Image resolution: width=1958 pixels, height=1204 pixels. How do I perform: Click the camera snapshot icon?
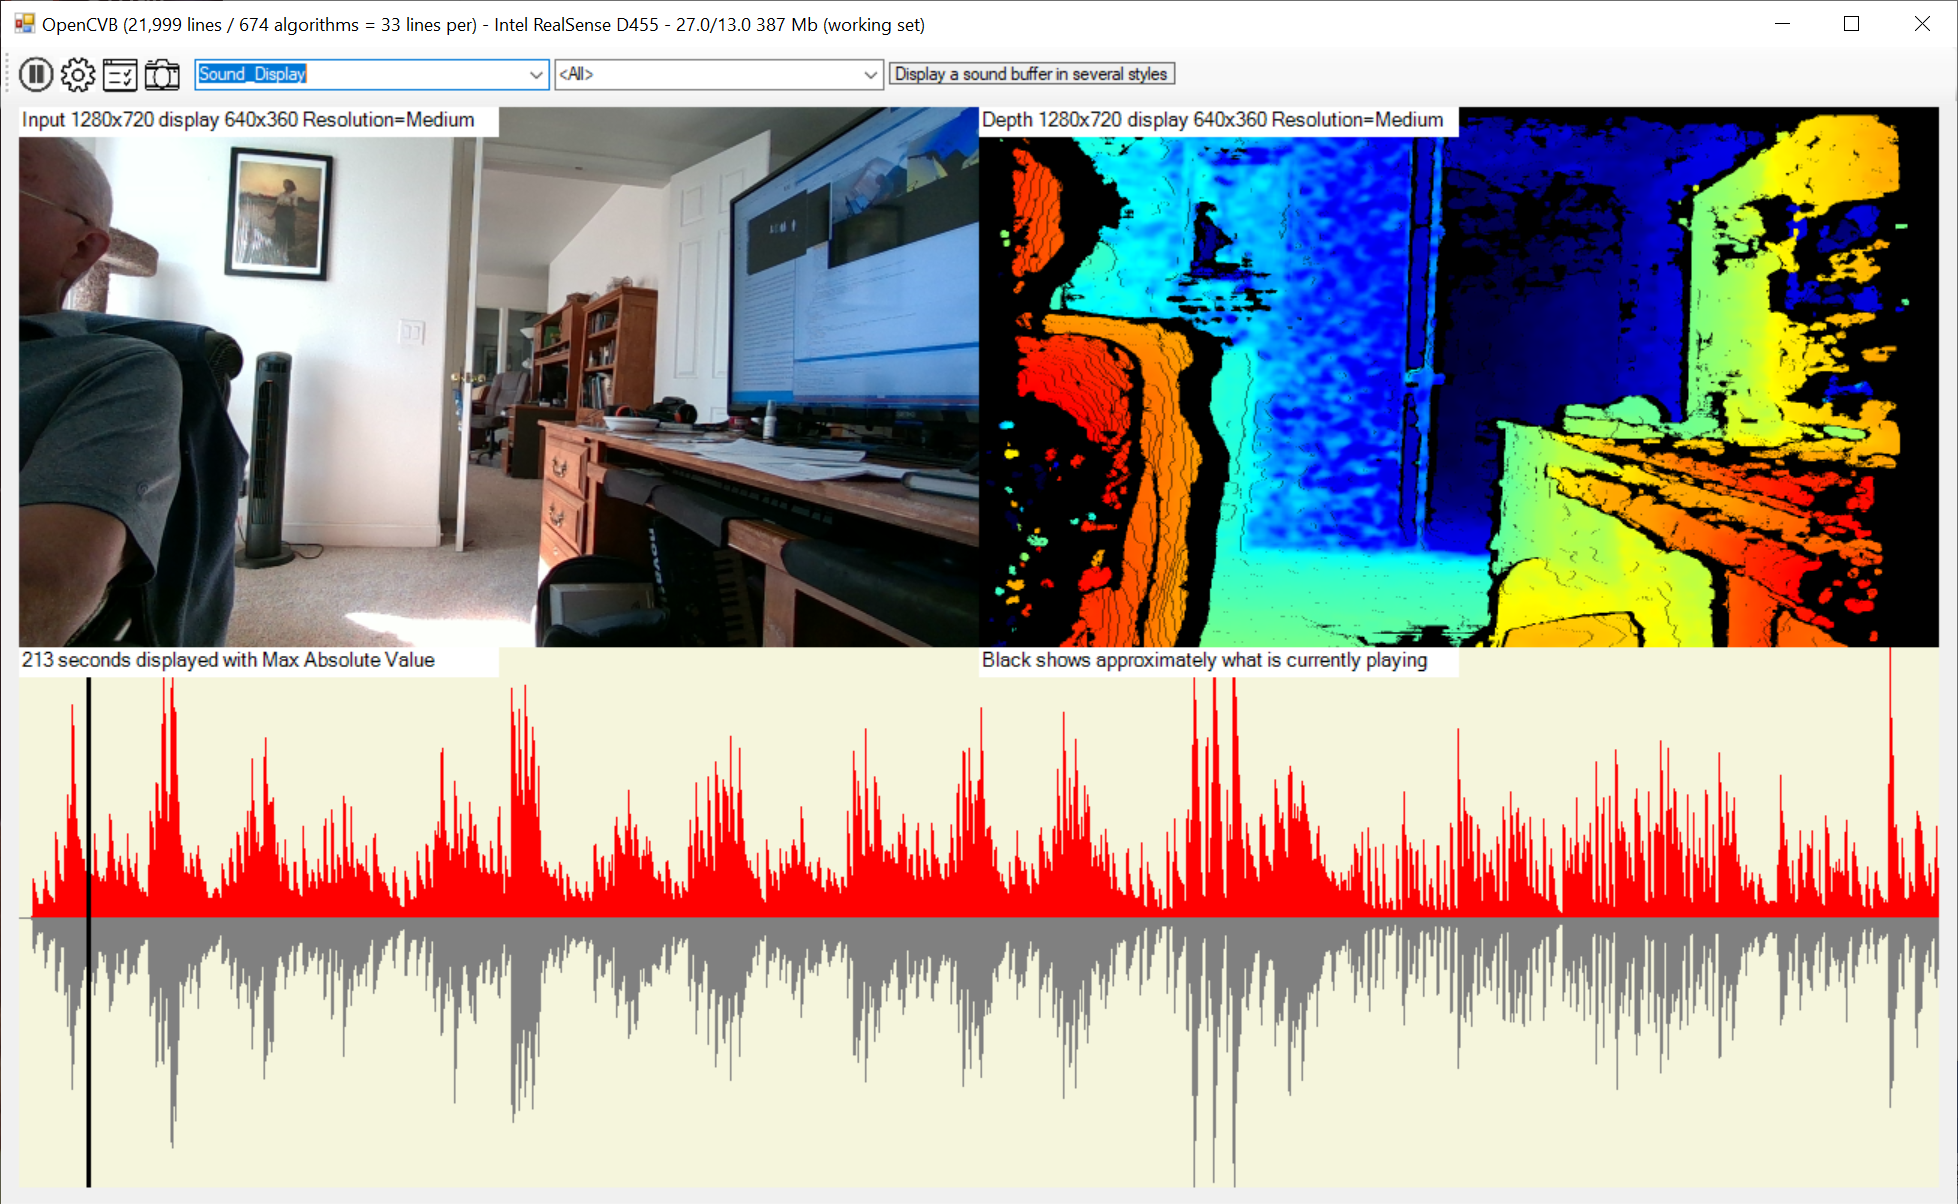162,74
